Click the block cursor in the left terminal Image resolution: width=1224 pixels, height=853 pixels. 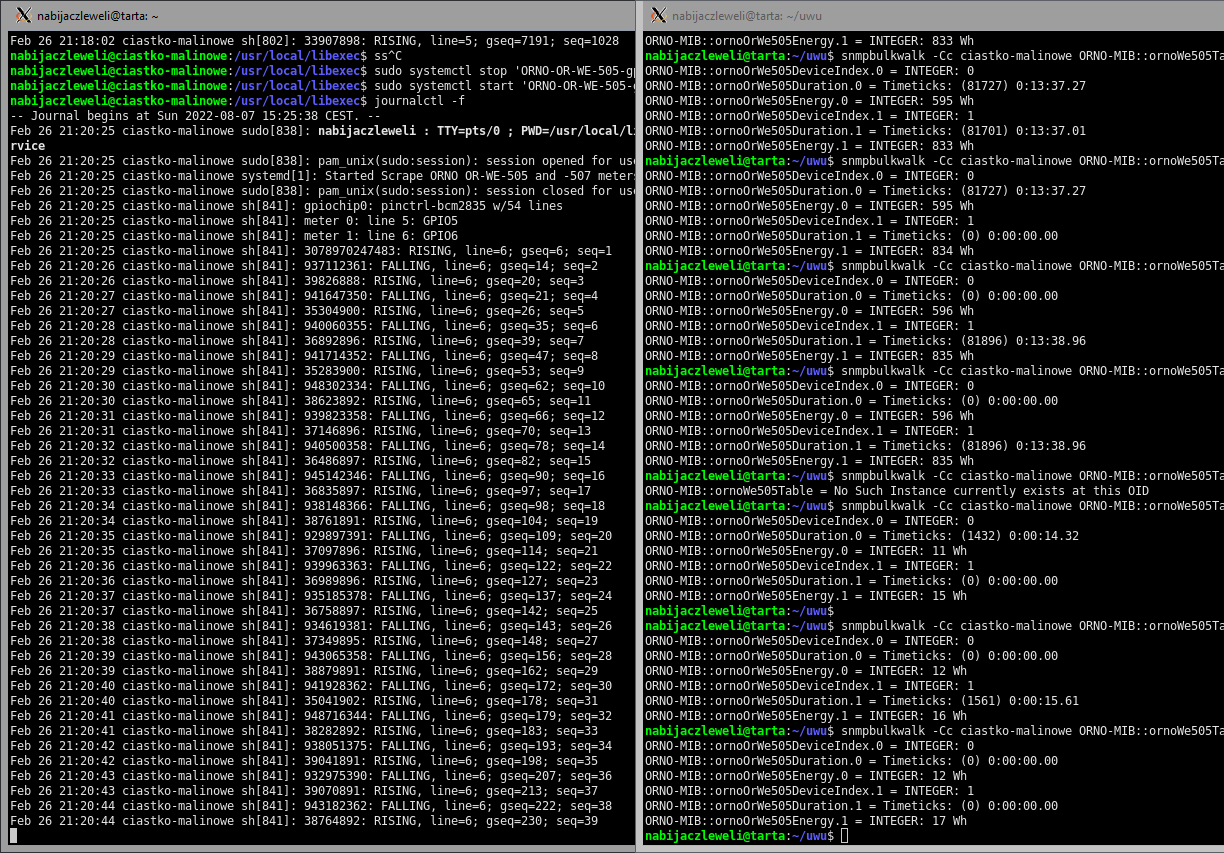pos(14,836)
